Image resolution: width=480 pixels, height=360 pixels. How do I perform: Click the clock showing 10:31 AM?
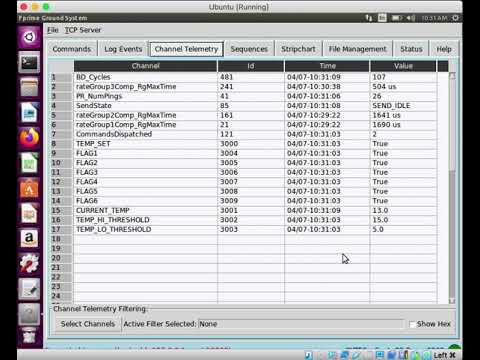point(434,18)
